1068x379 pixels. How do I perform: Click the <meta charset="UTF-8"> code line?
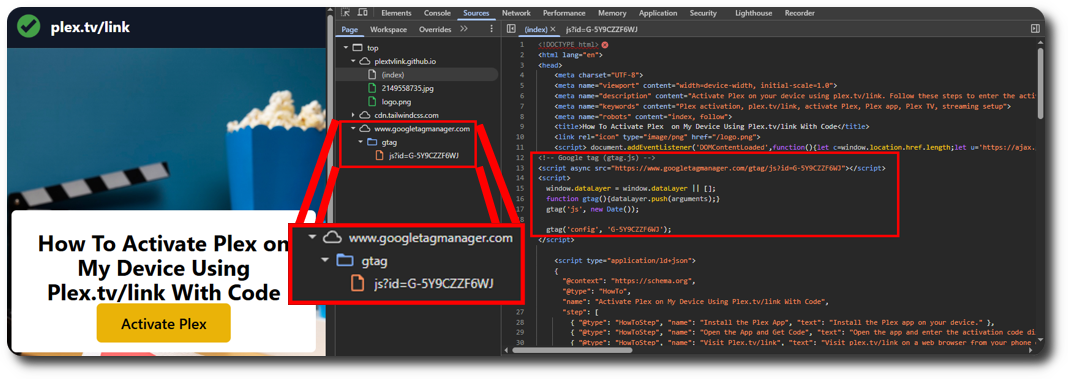pos(599,75)
